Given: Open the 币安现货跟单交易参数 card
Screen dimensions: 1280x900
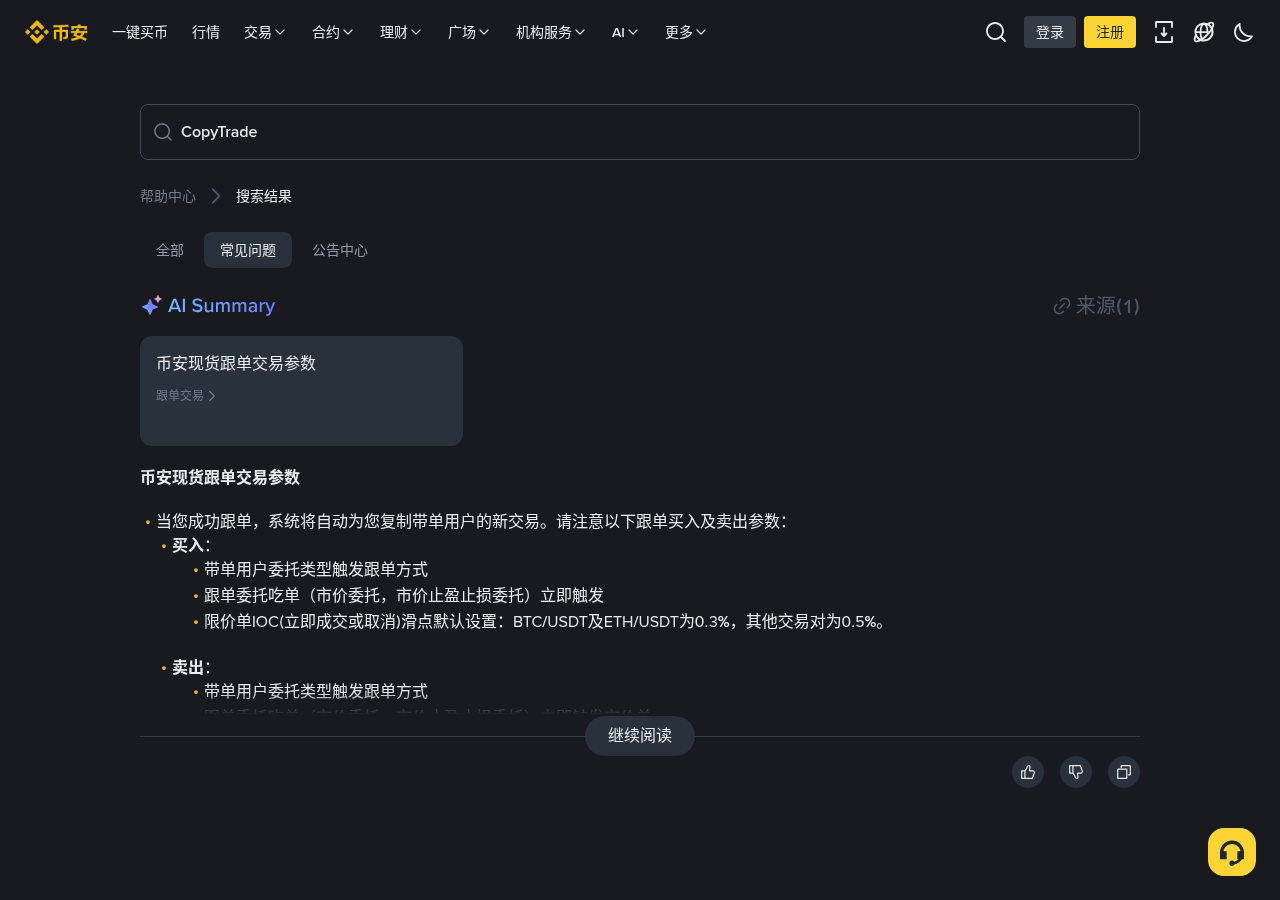Looking at the screenshot, I should click(301, 391).
